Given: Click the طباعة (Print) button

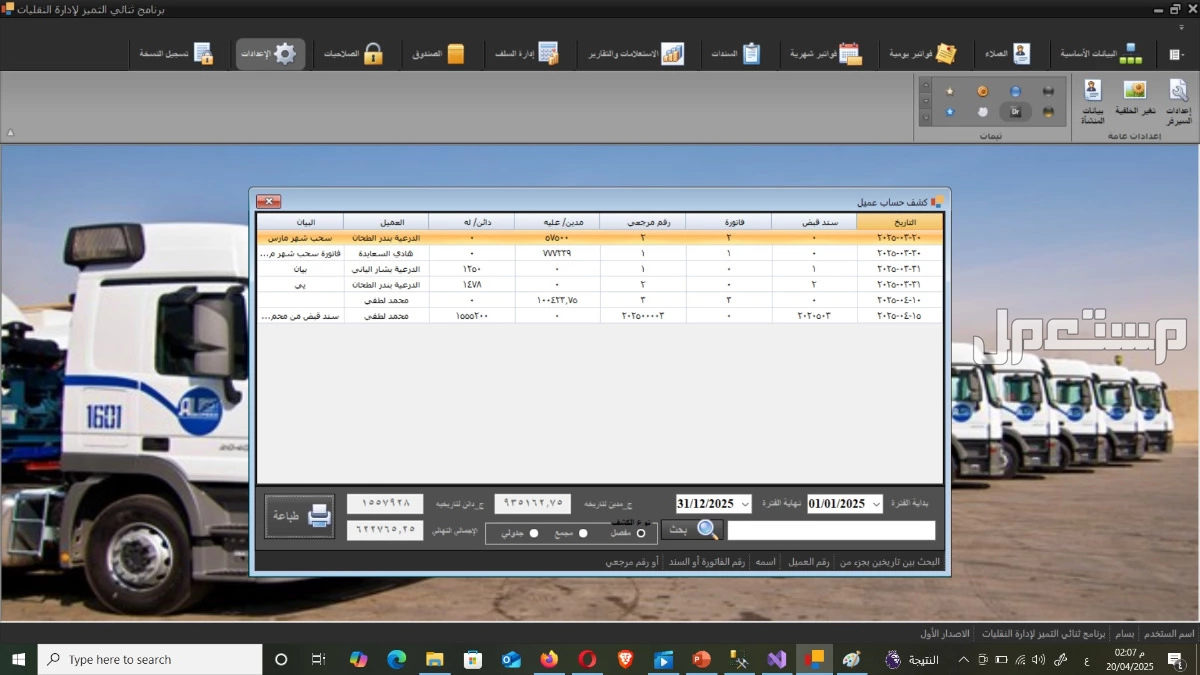Looking at the screenshot, I should [x=300, y=516].
